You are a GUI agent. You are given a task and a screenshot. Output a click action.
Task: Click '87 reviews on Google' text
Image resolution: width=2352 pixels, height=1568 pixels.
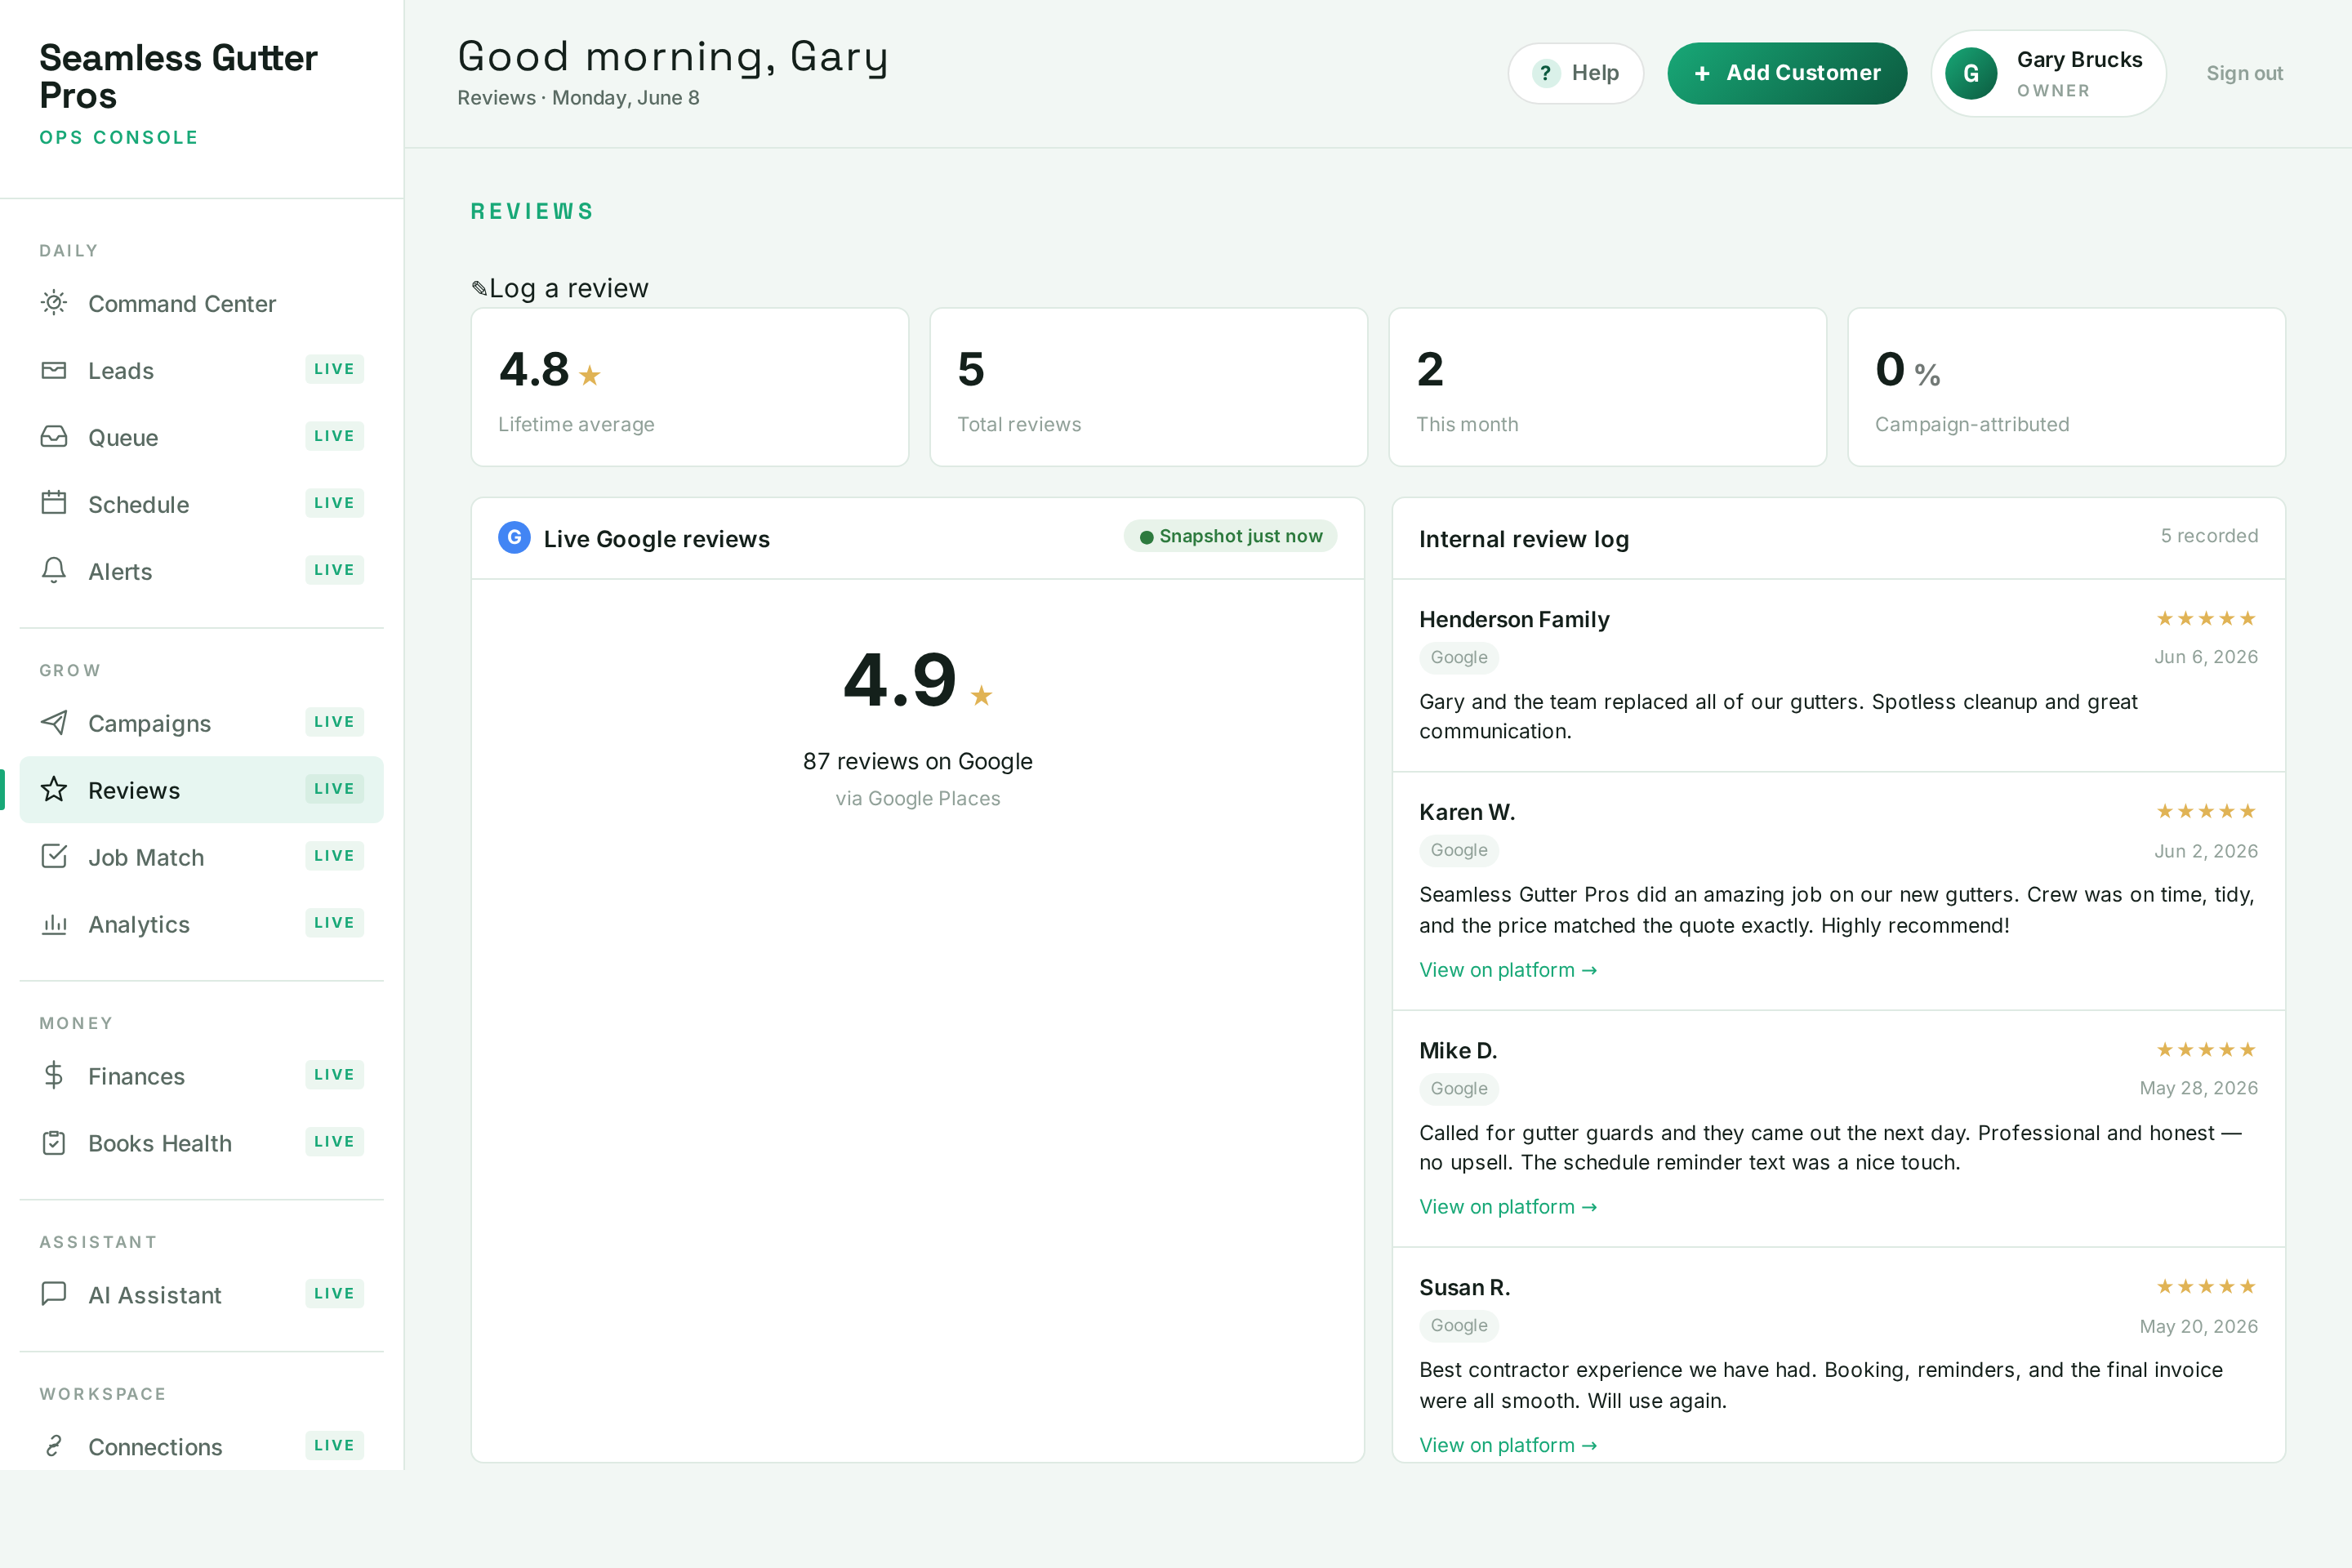(x=917, y=761)
